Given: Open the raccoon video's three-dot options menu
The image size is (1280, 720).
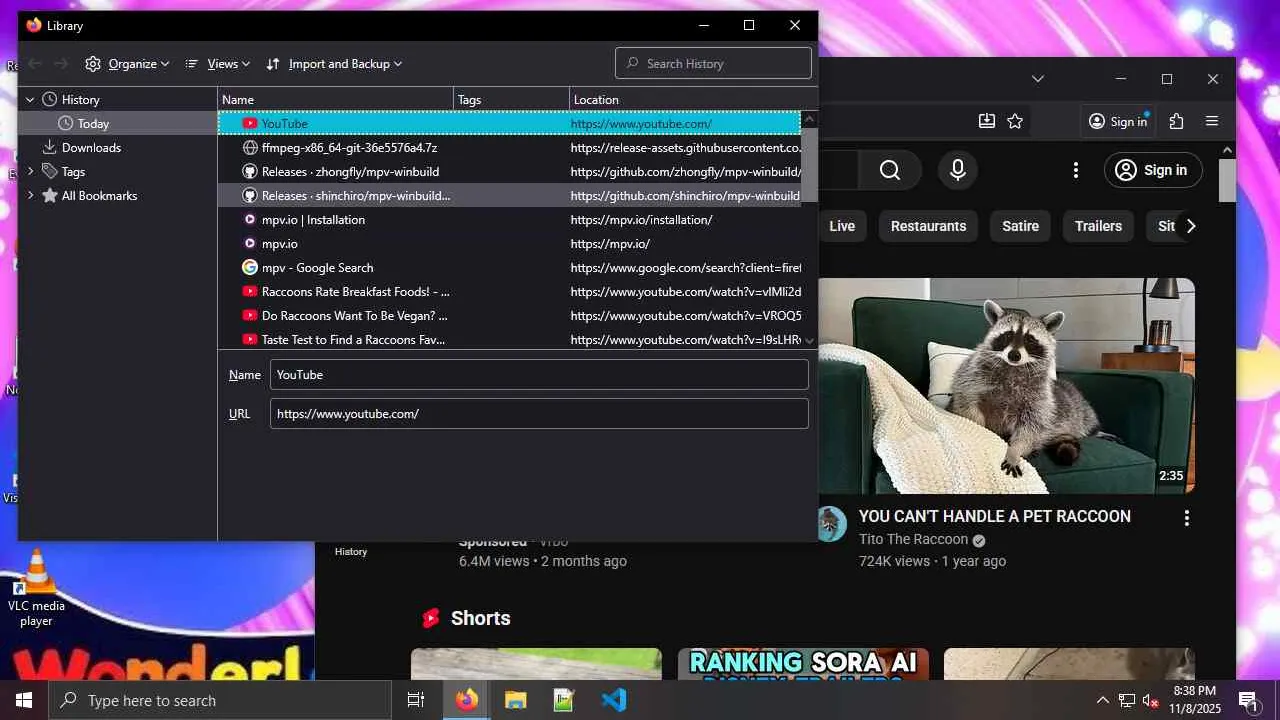Looking at the screenshot, I should pyautogui.click(x=1187, y=518).
